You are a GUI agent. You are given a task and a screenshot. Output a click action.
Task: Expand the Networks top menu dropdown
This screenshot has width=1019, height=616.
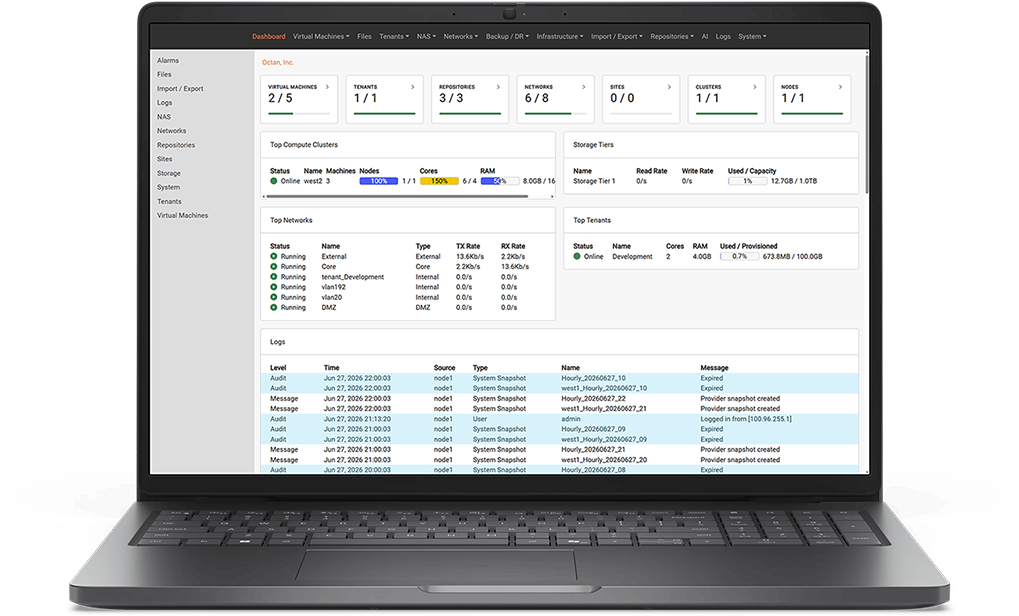point(460,36)
